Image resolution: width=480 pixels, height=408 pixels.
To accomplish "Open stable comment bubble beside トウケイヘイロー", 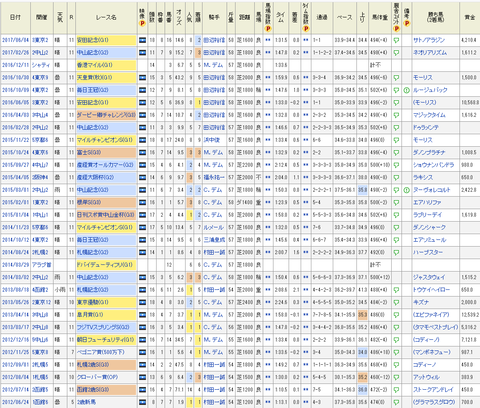I will [x=396, y=290].
